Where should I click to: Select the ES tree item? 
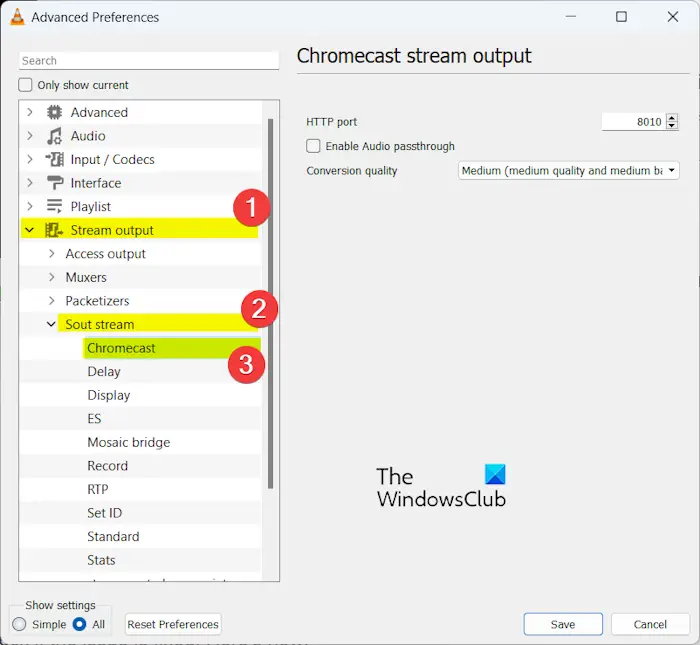point(94,419)
